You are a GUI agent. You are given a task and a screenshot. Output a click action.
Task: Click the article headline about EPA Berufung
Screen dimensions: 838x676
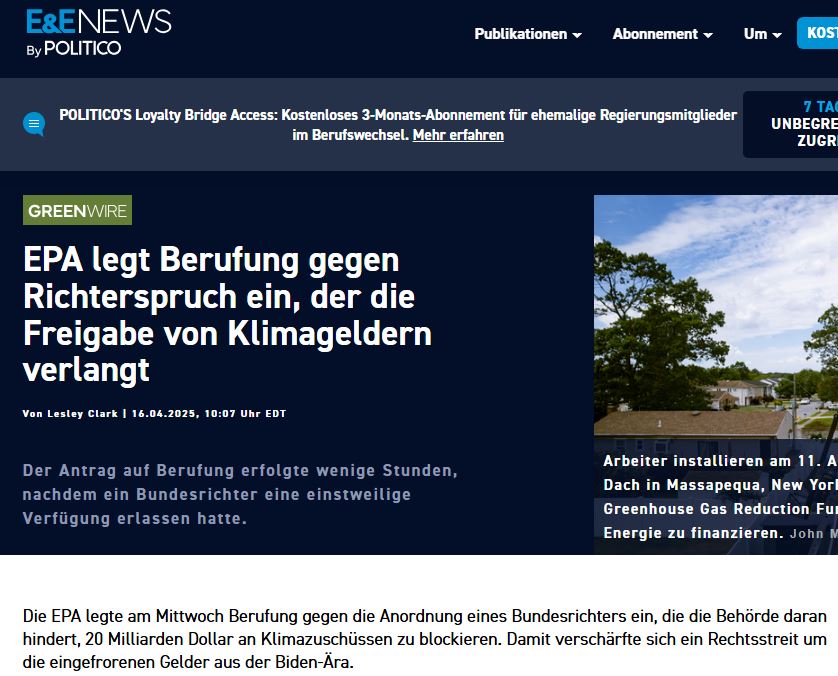(228, 314)
